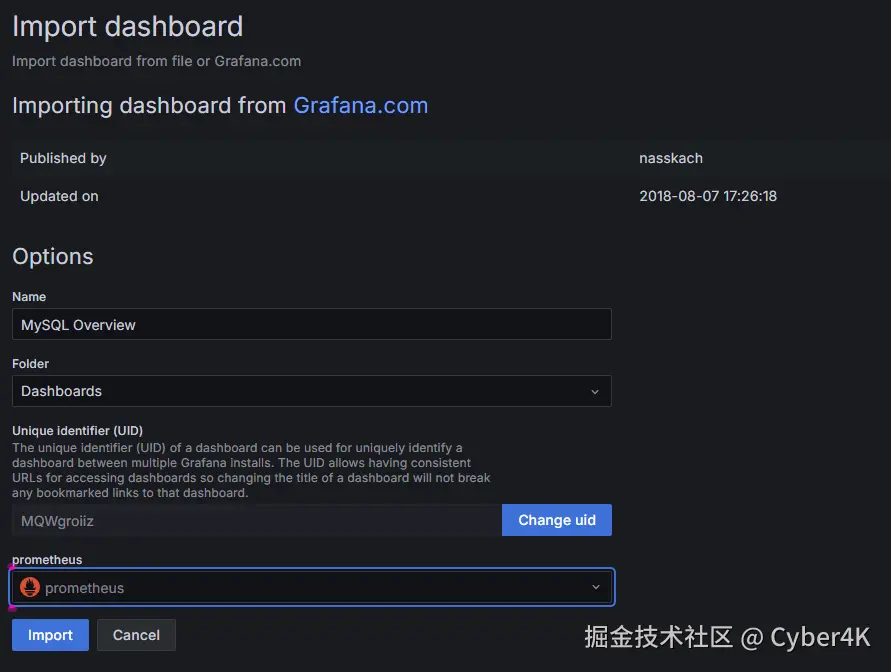The width and height of the screenshot is (891, 672).
Task: Click the Updated on label
Action: [59, 196]
